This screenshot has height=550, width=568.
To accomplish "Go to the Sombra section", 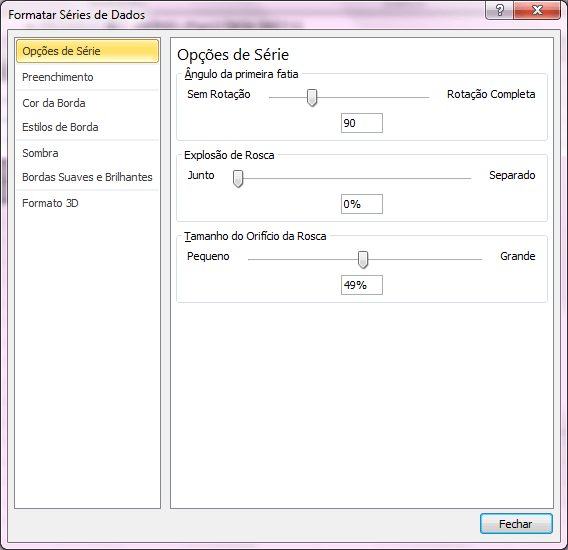I will coord(87,153).
